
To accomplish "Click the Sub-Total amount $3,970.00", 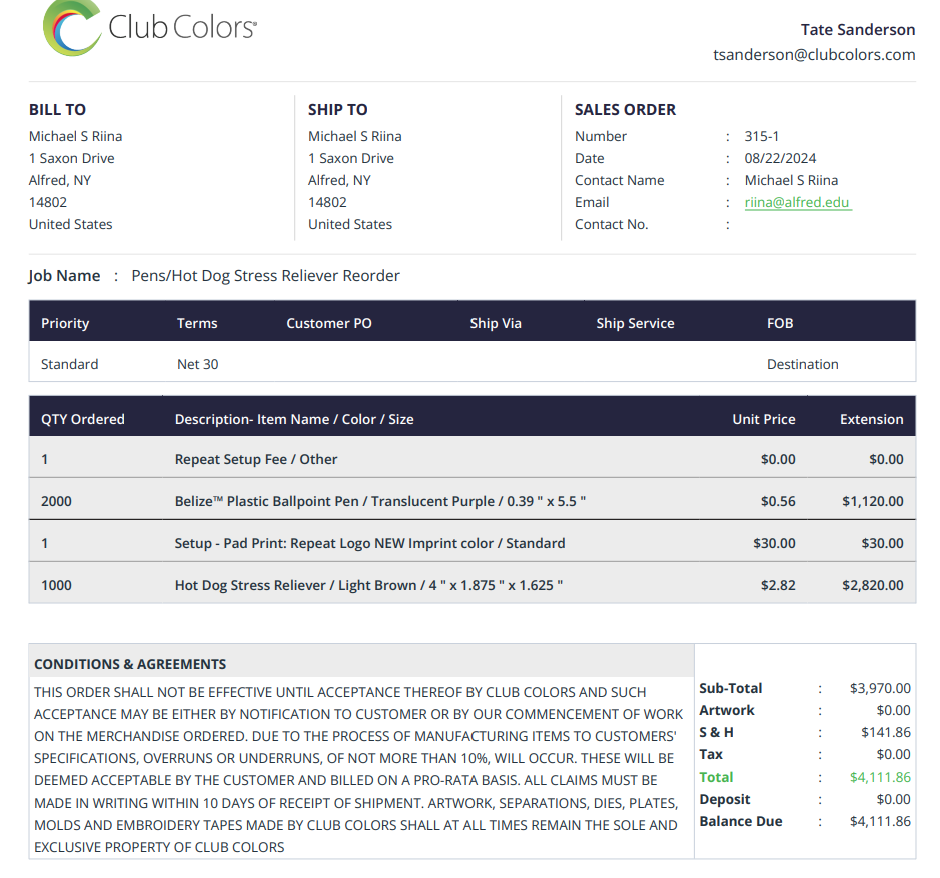I will 879,688.
